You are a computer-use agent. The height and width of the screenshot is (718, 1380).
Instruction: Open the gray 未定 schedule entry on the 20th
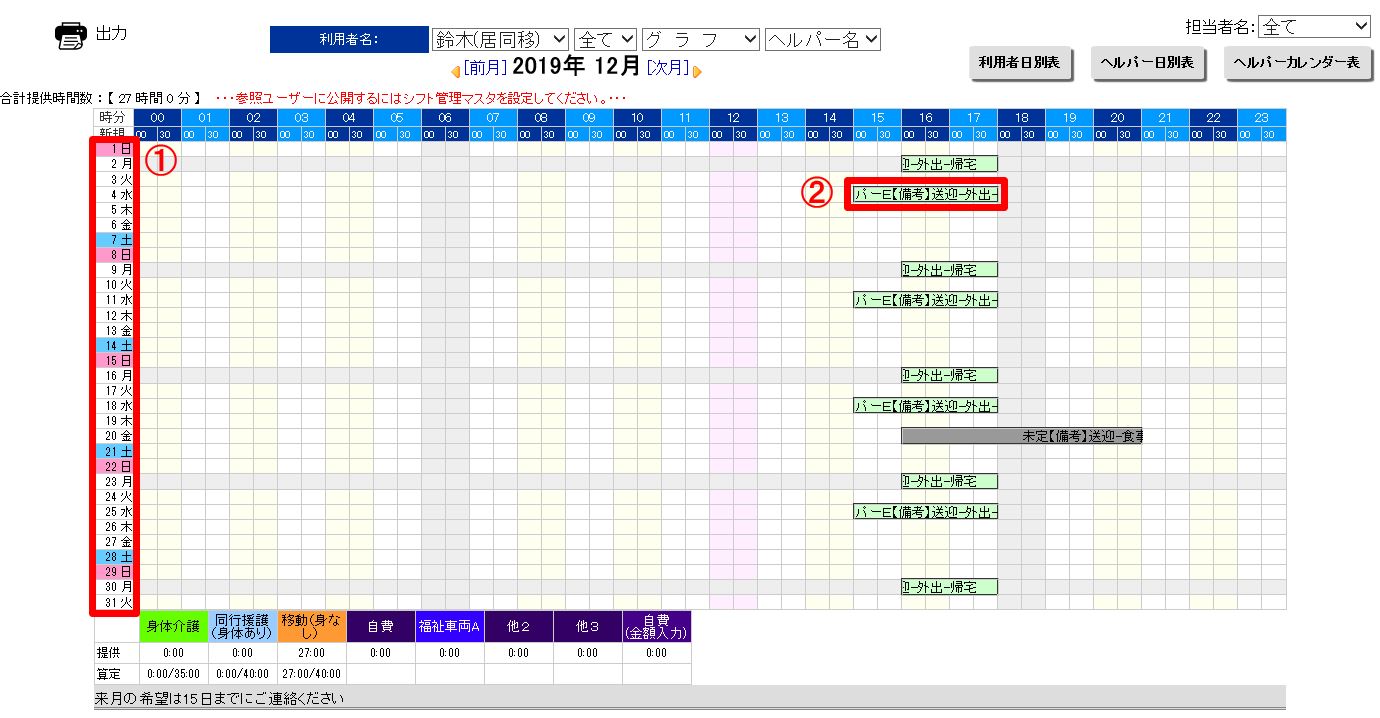pos(1020,436)
